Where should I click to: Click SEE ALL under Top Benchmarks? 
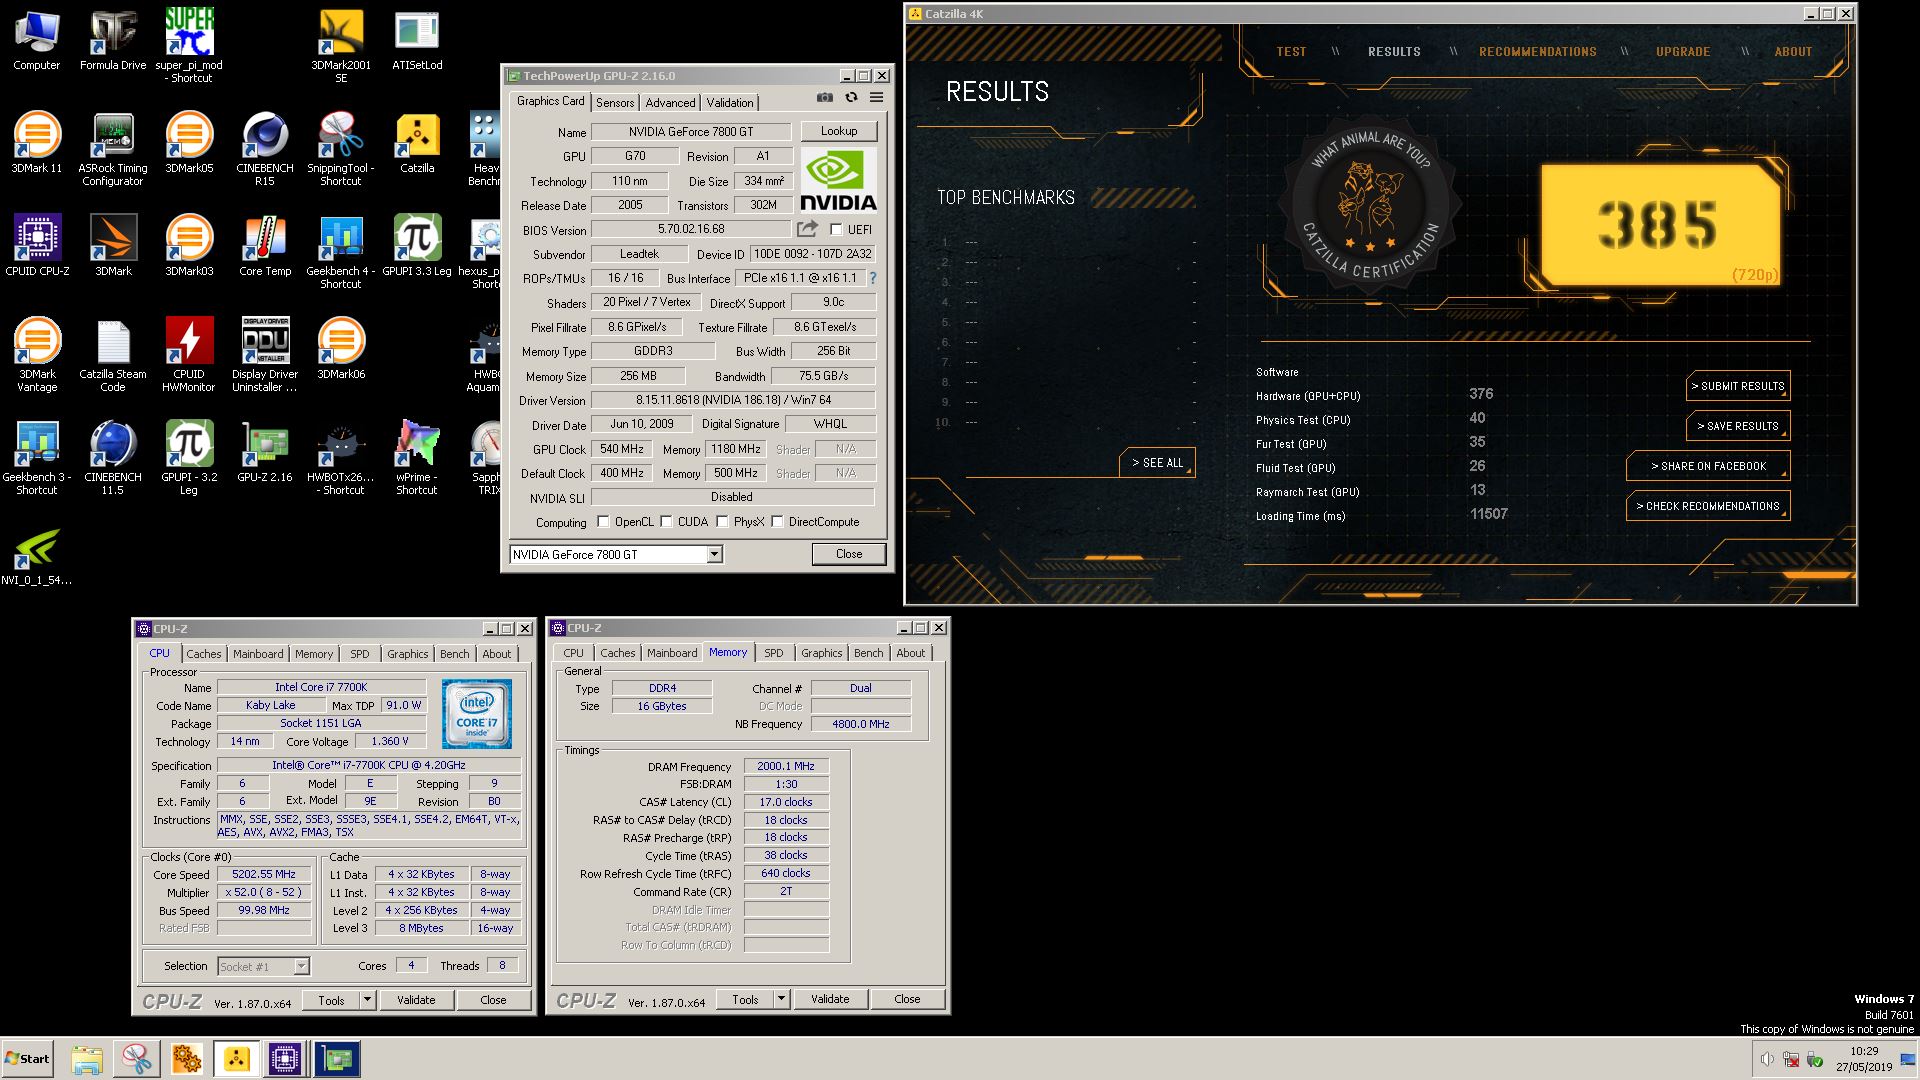1157,463
